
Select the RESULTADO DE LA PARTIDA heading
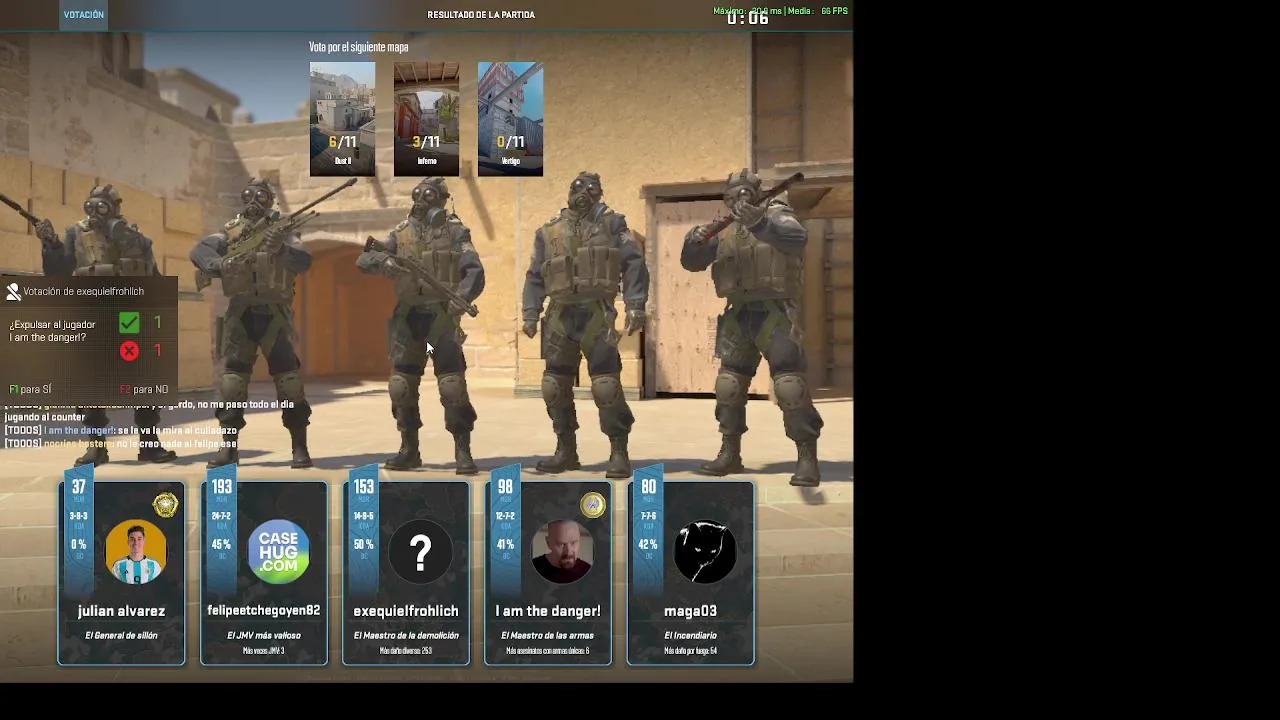click(x=481, y=15)
